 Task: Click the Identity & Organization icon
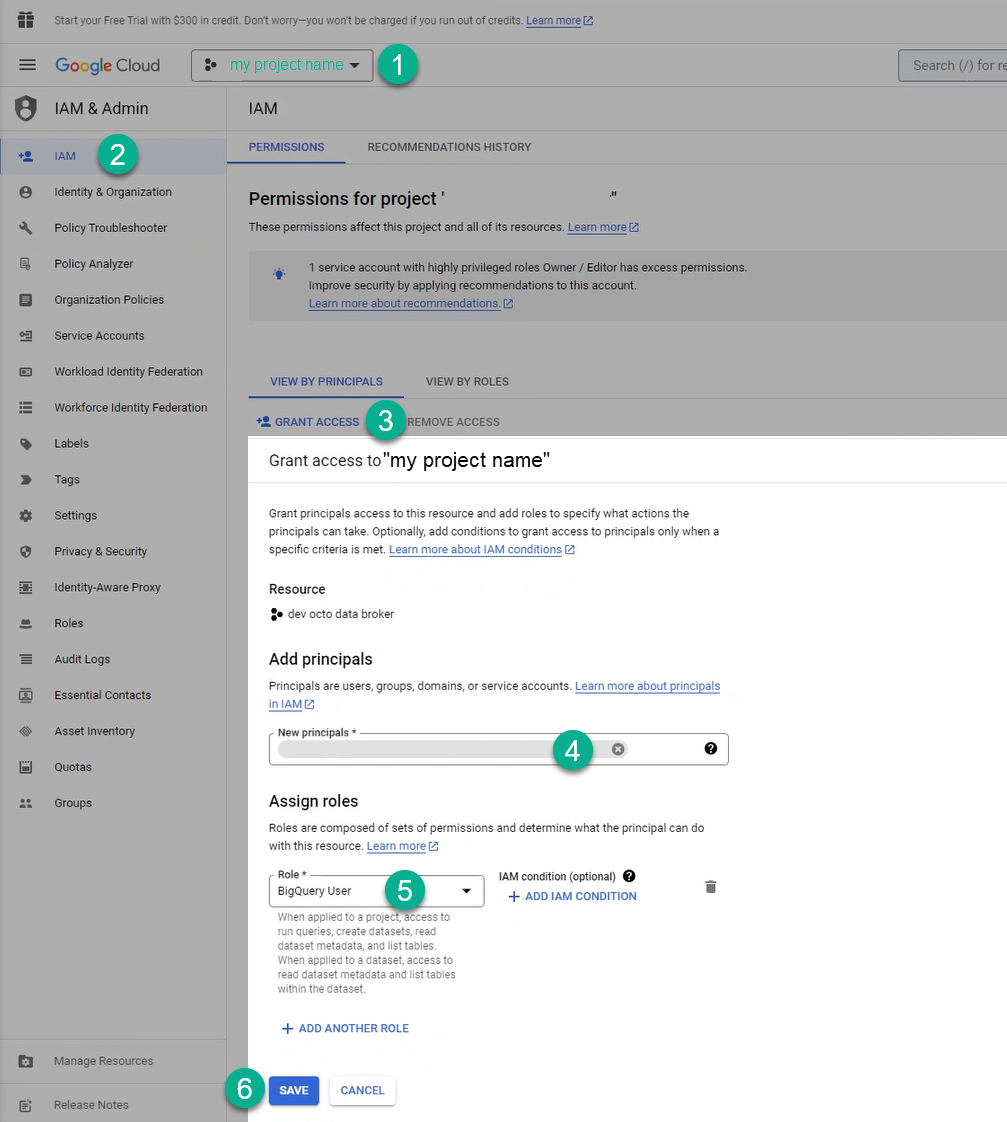click(x=26, y=192)
